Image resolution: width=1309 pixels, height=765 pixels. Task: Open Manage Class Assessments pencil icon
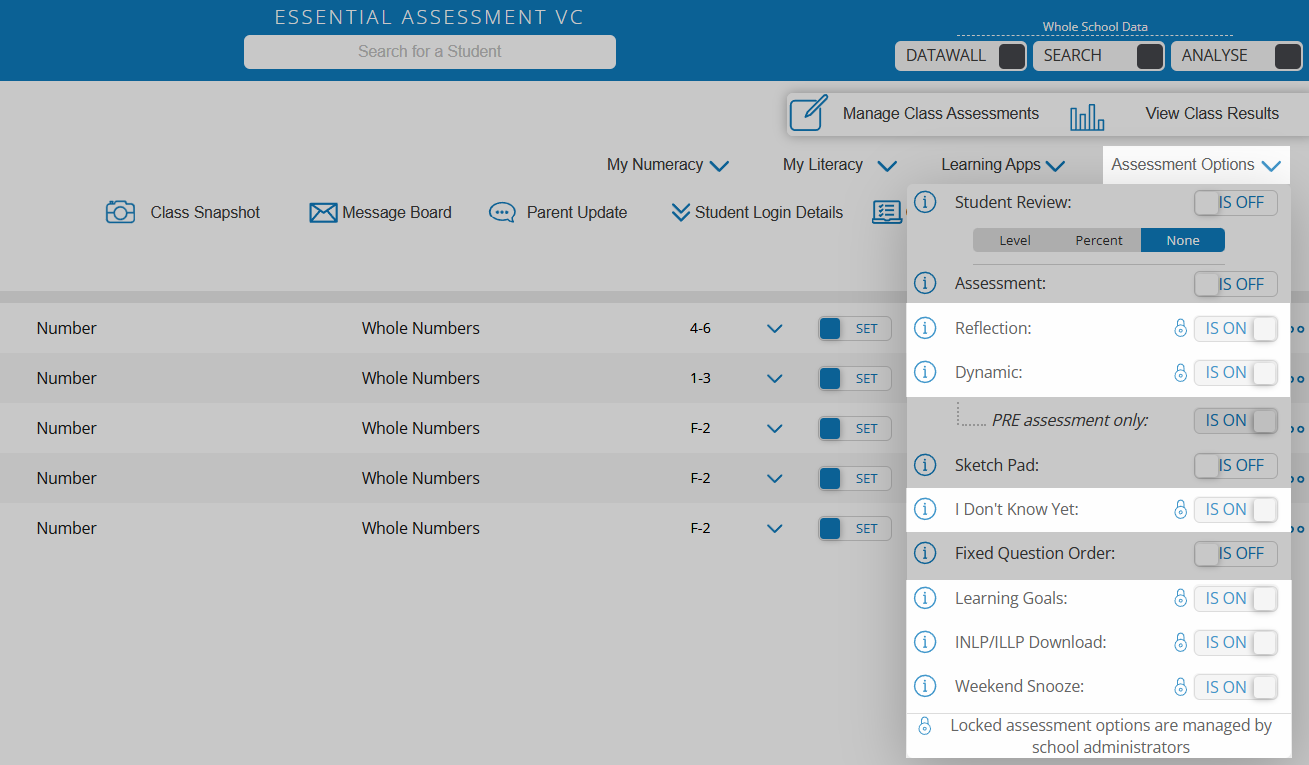808,113
